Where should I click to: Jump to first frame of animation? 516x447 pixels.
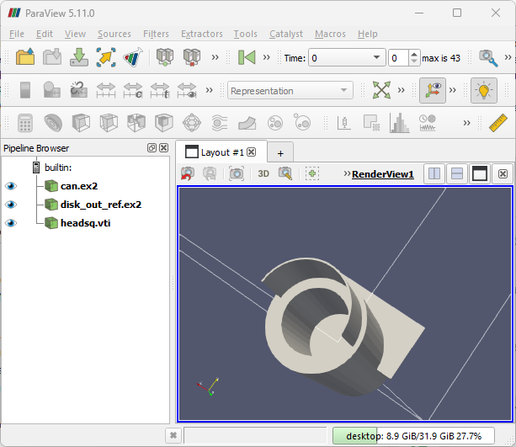247,57
